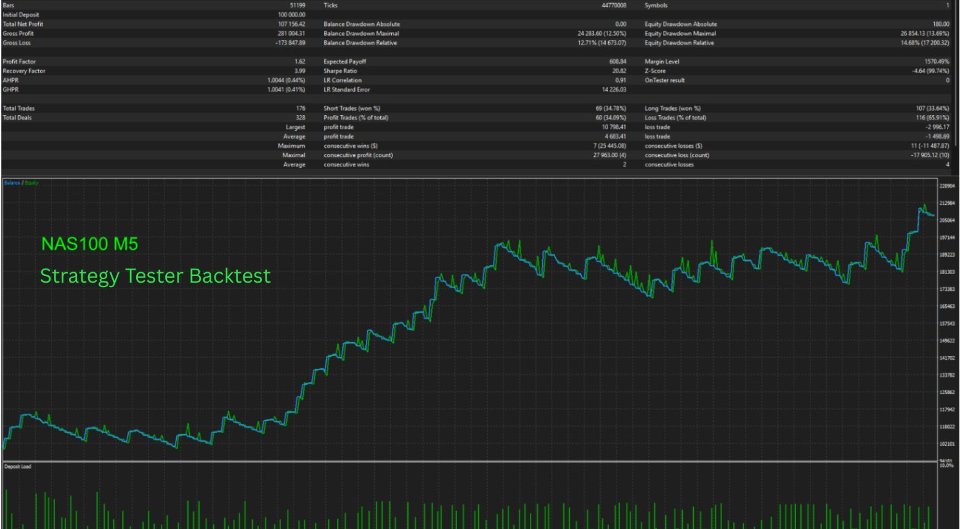Screen dimensions: 960x529
Task: Click the GHPR label
Action: tap(9, 89)
